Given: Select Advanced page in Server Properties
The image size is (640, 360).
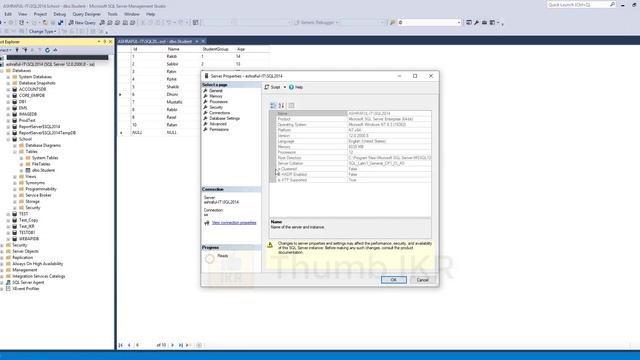Looking at the screenshot, I should coord(218,124).
